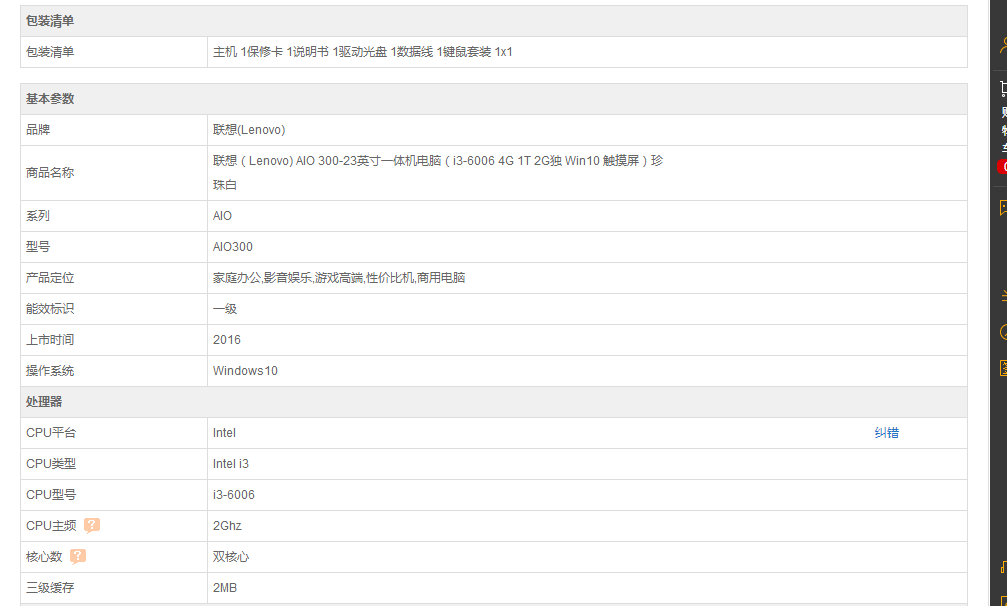Select release year value 2016
Image resolution: width=1007 pixels, height=606 pixels.
227,340
